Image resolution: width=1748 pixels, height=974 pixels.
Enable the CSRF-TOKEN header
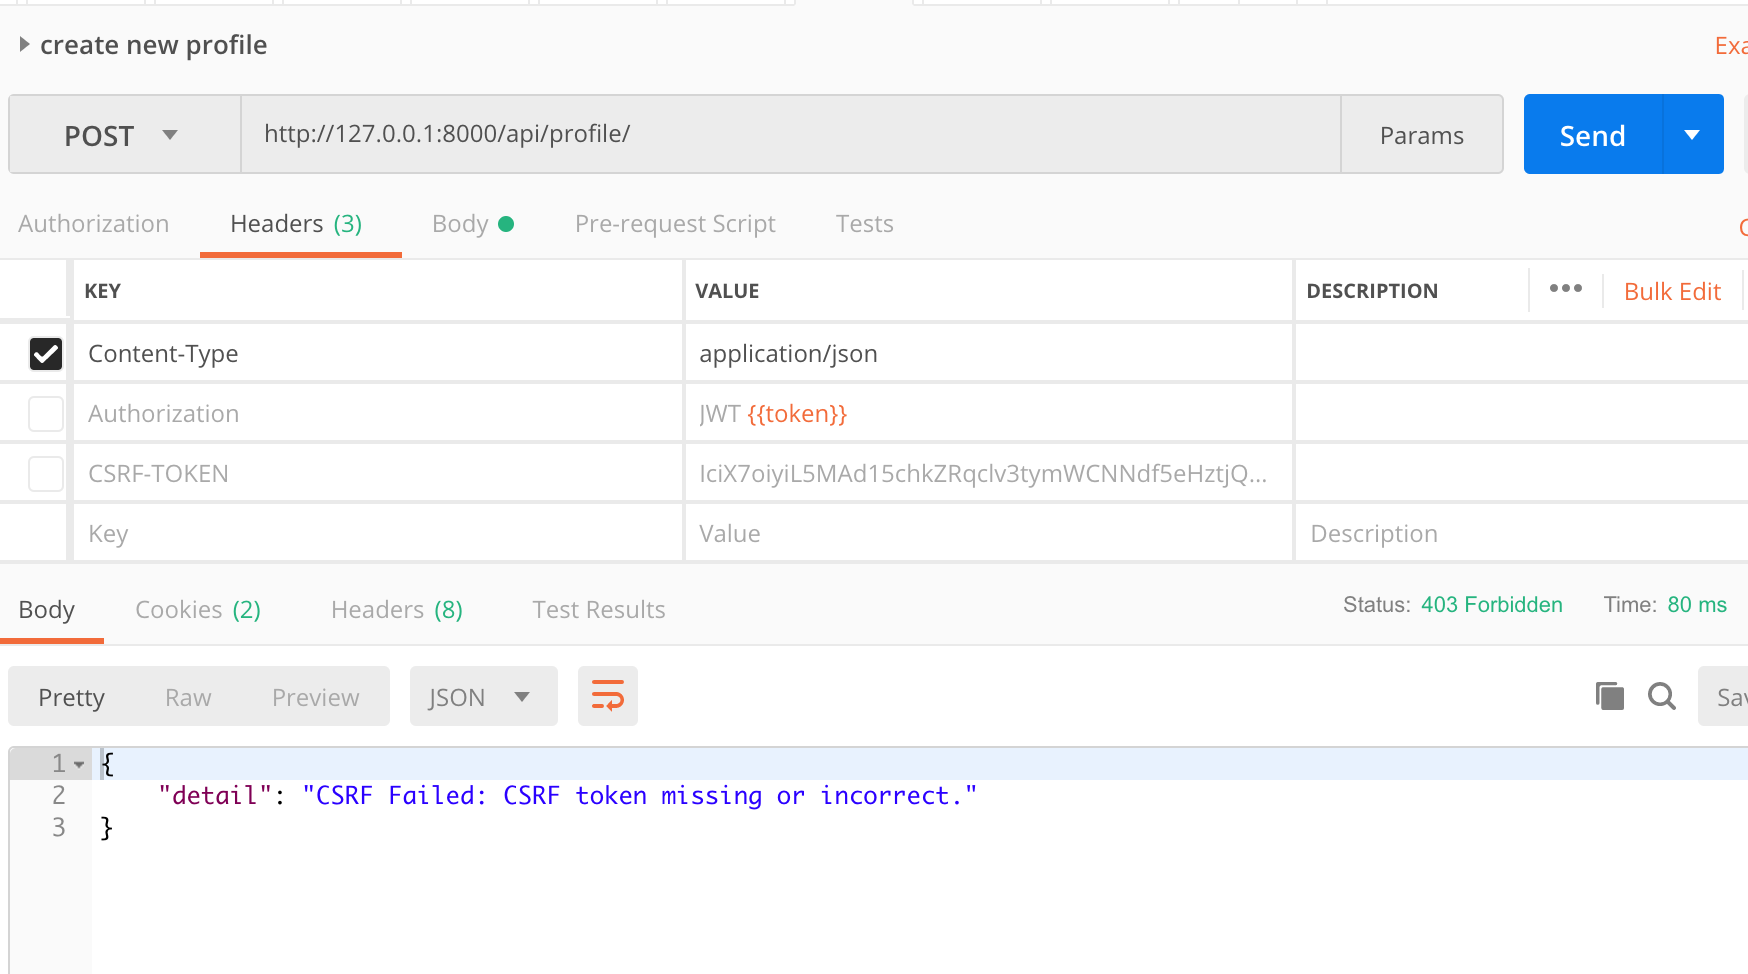[45, 473]
